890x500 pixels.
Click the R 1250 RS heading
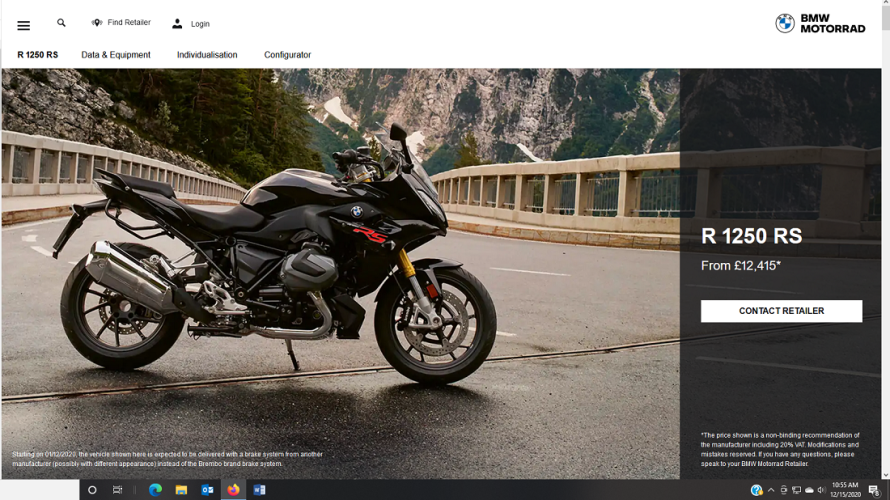click(752, 236)
